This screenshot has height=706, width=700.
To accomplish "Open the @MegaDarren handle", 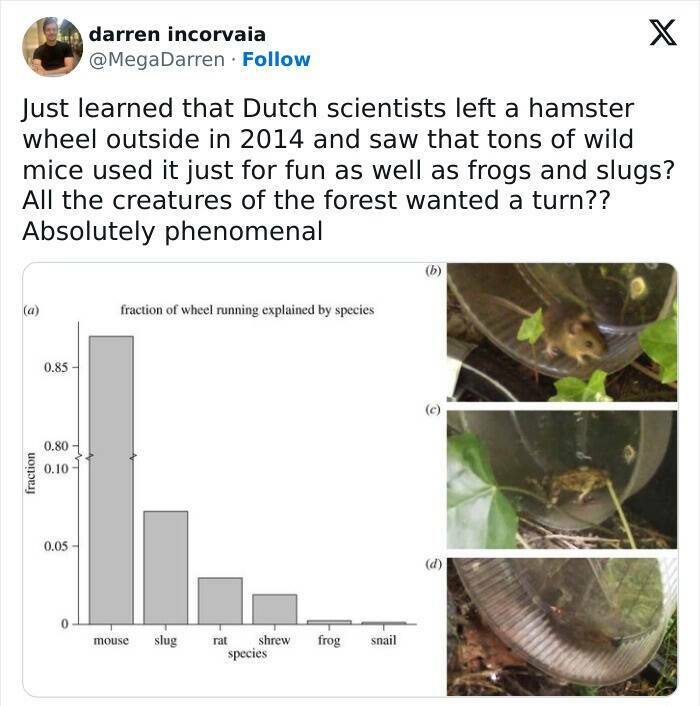I will pyautogui.click(x=157, y=59).
